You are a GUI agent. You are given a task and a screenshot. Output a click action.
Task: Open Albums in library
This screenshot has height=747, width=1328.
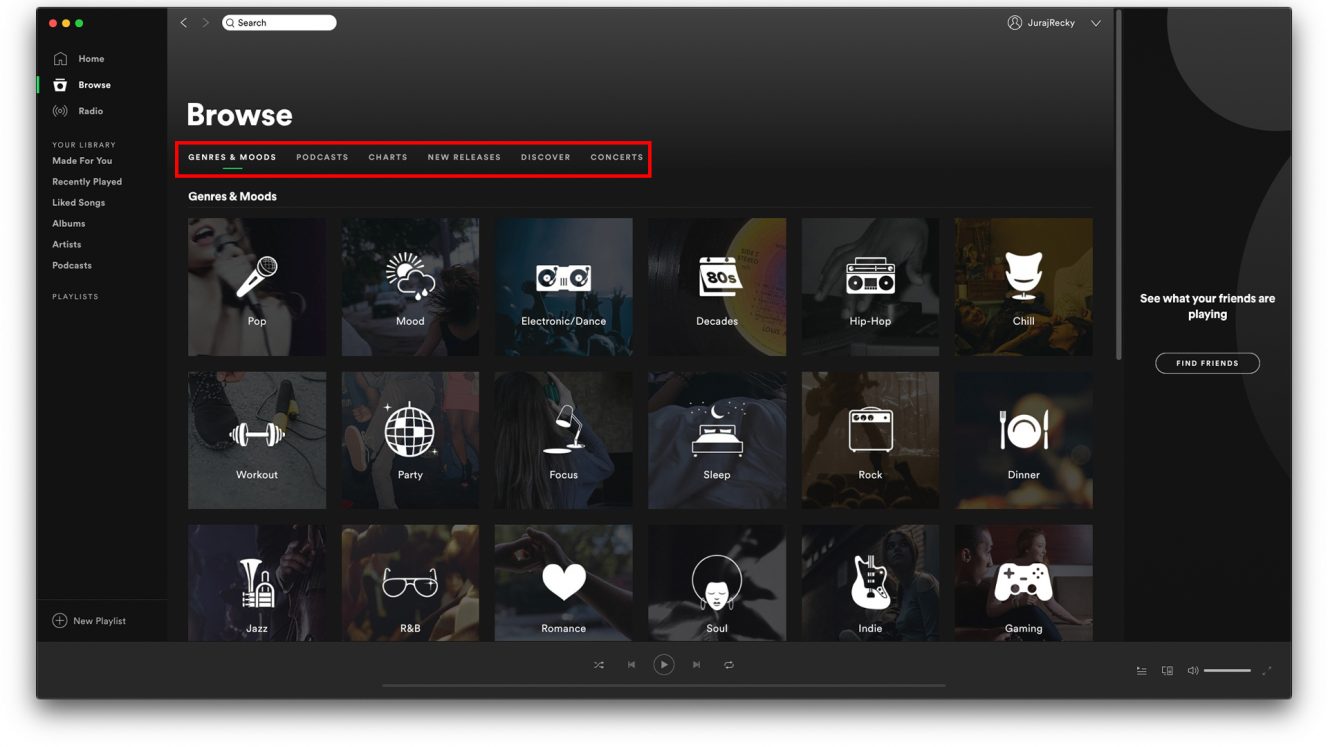click(x=69, y=224)
